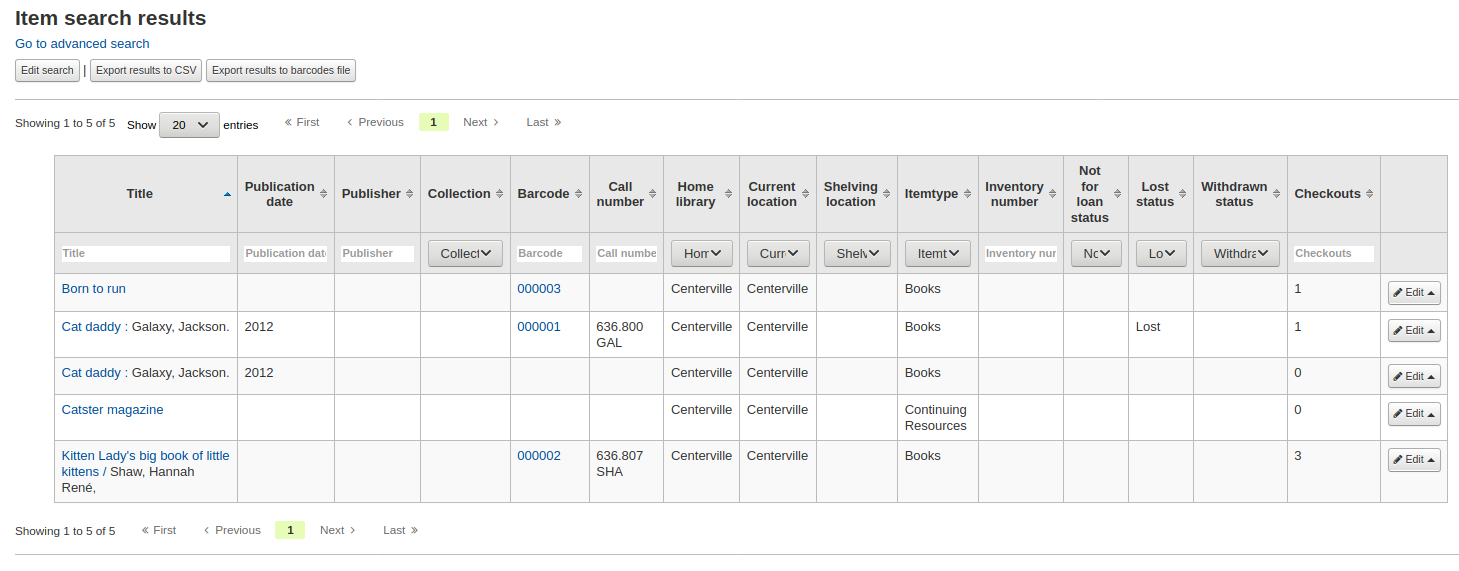
Task: Click Export results to CSV button
Action: (146, 71)
